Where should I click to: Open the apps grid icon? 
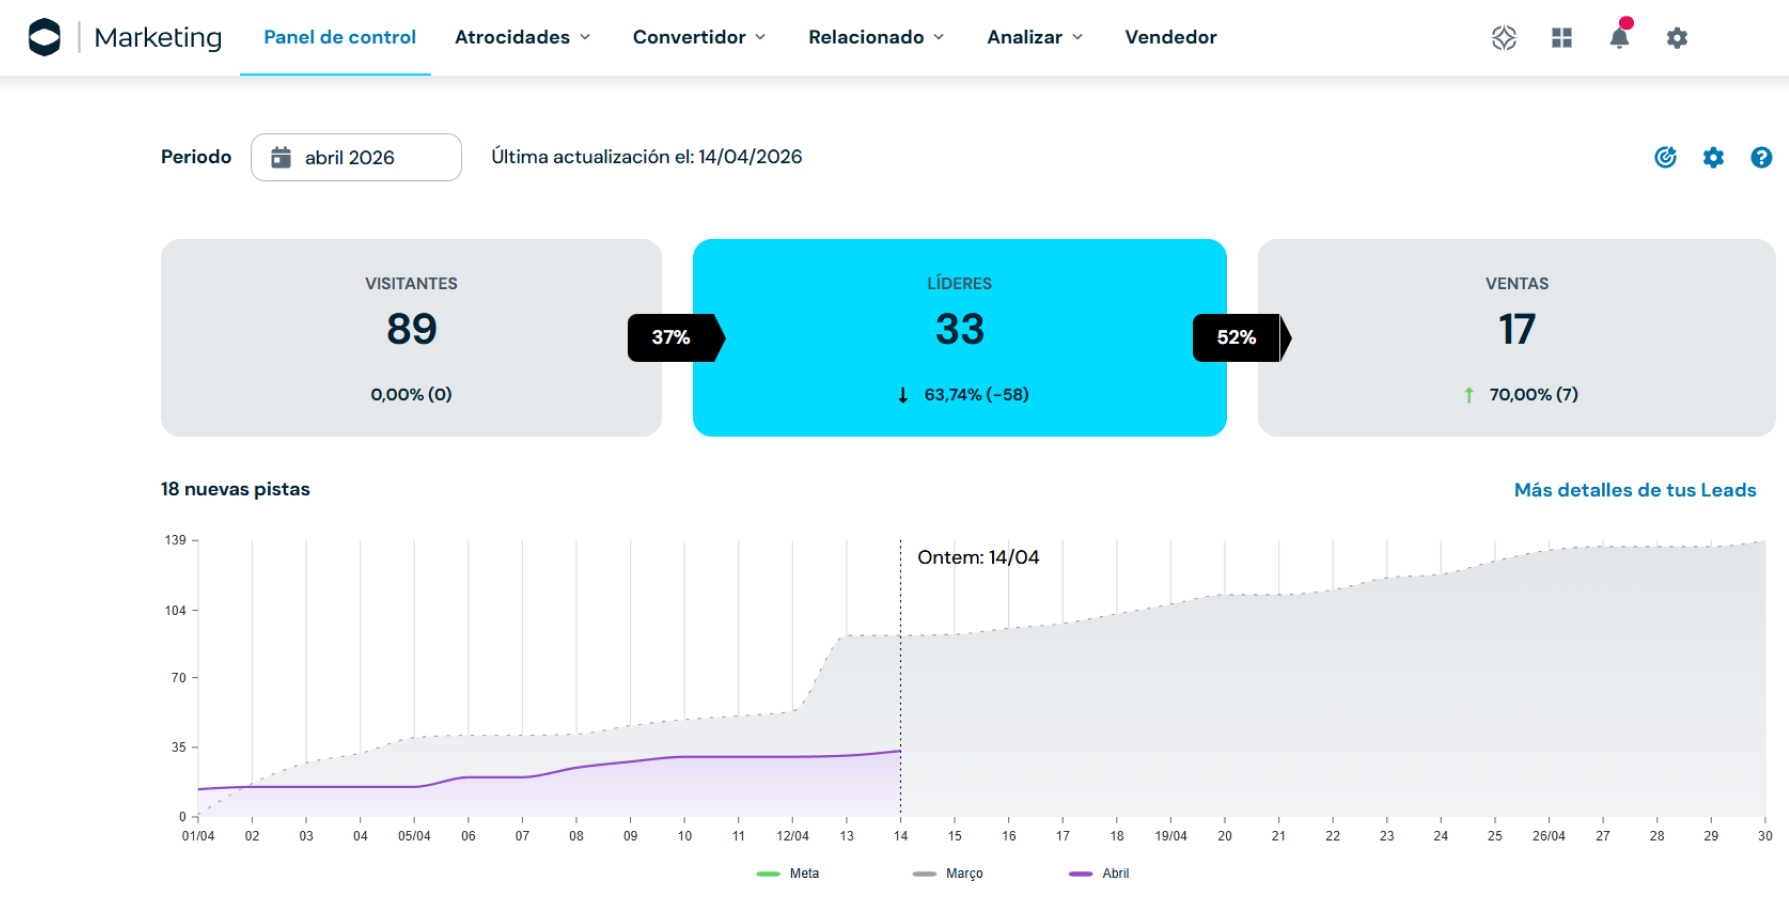(1562, 38)
